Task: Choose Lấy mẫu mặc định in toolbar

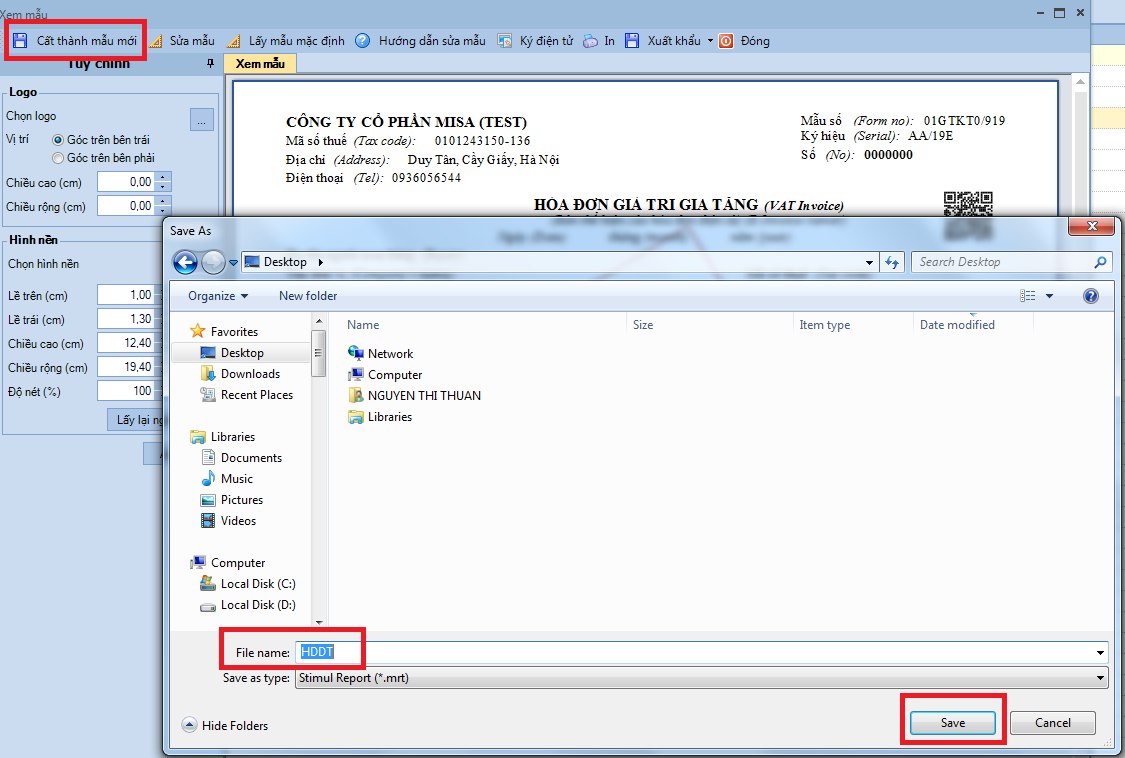Action: (286, 41)
